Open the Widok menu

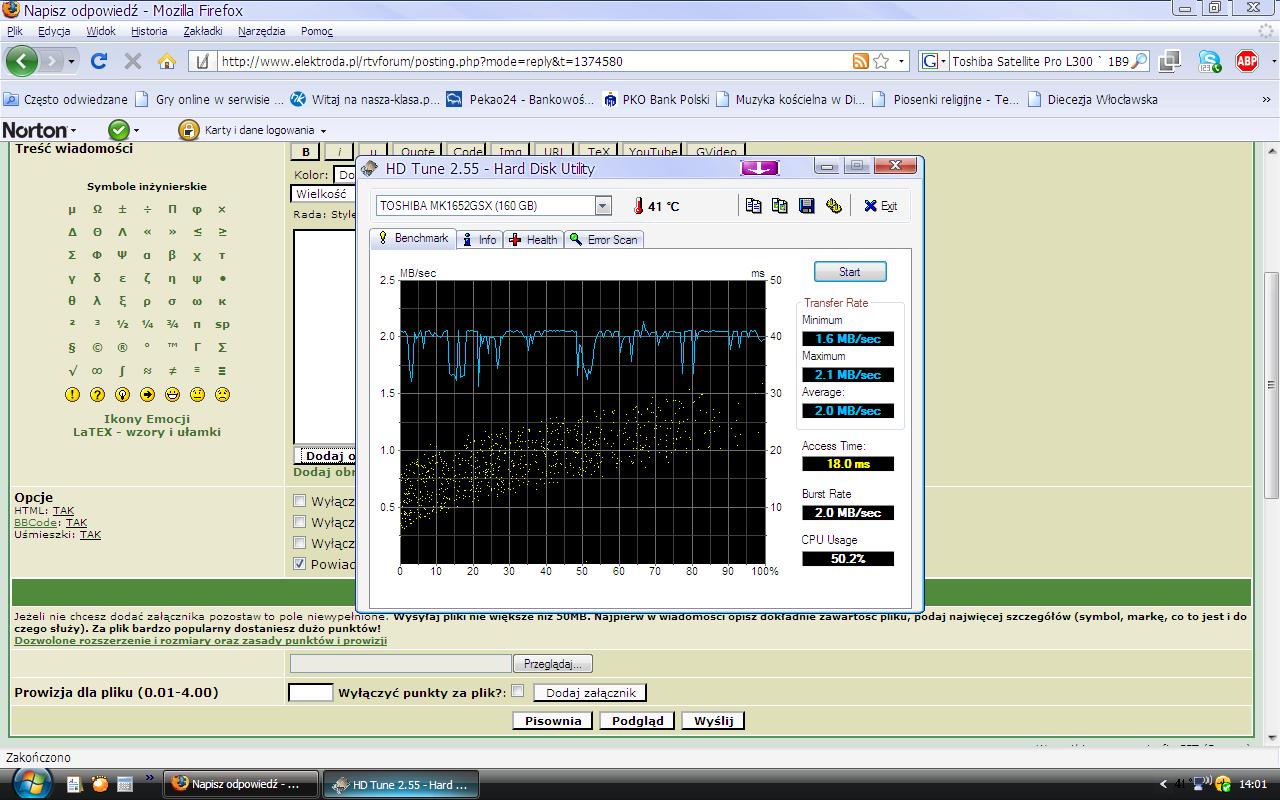click(102, 31)
